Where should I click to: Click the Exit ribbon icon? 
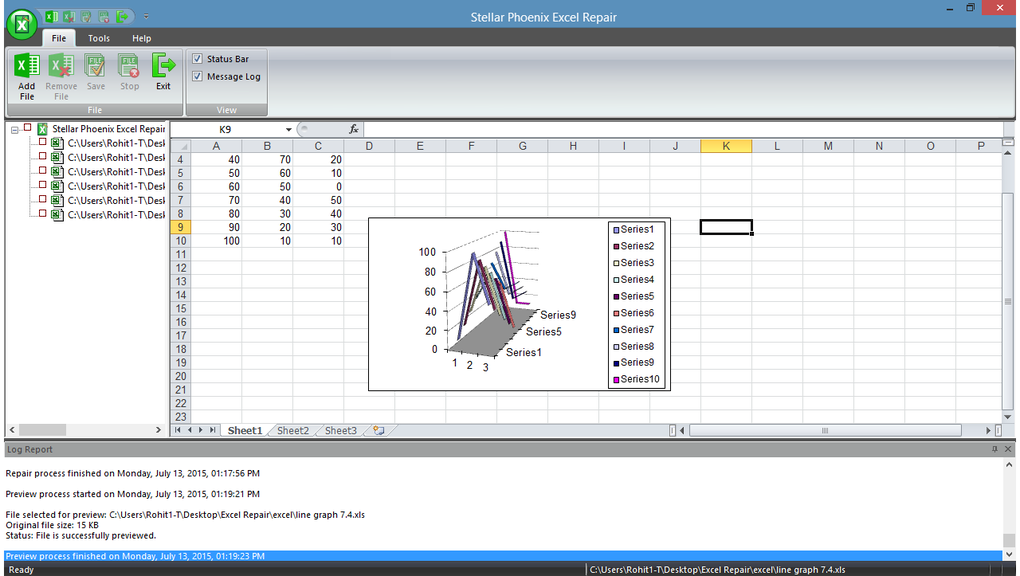click(x=163, y=65)
